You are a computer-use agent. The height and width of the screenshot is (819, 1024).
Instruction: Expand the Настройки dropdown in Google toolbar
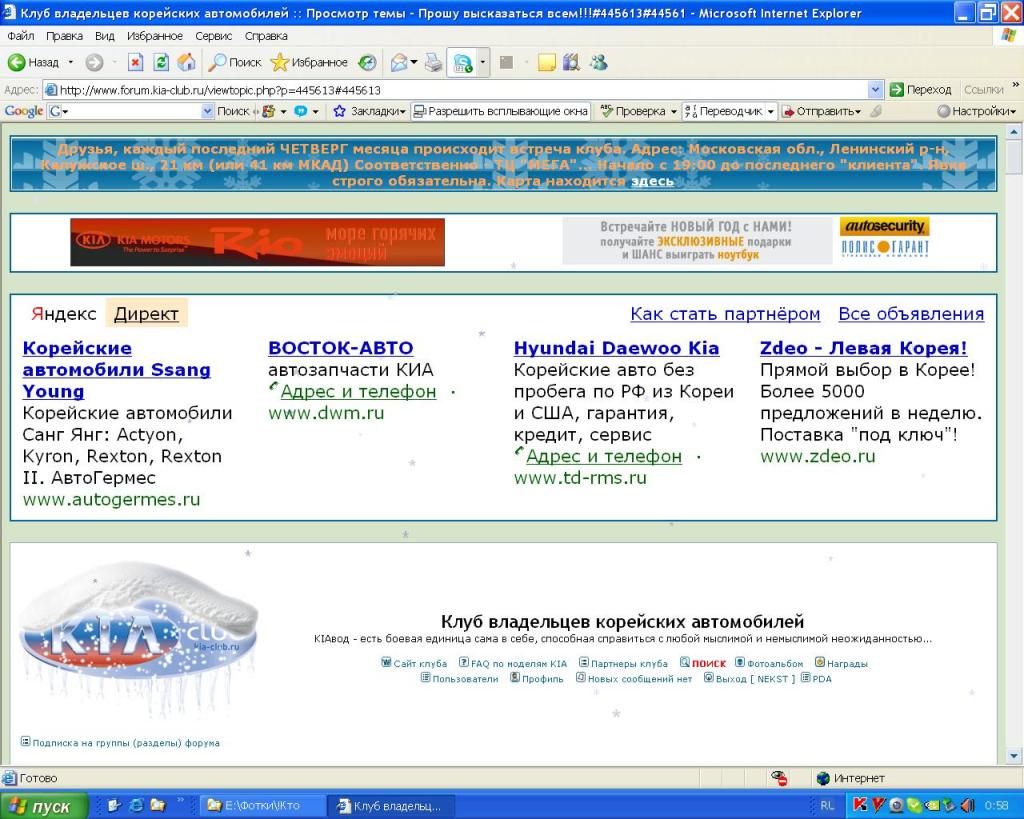[x=977, y=111]
